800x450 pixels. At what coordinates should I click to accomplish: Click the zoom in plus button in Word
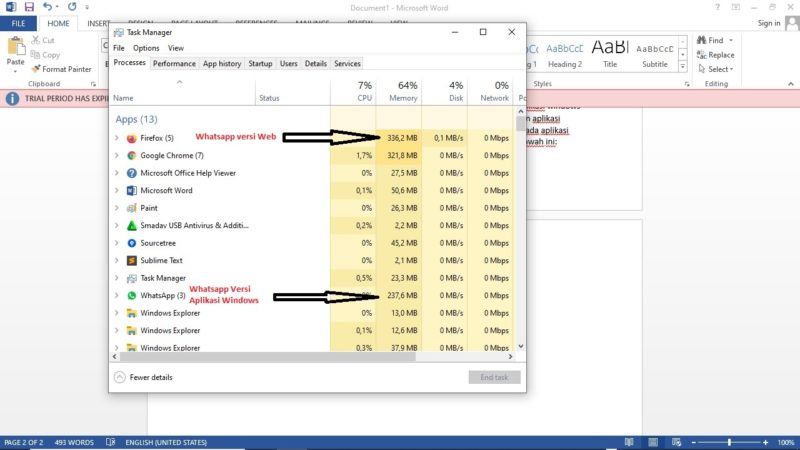[765, 442]
